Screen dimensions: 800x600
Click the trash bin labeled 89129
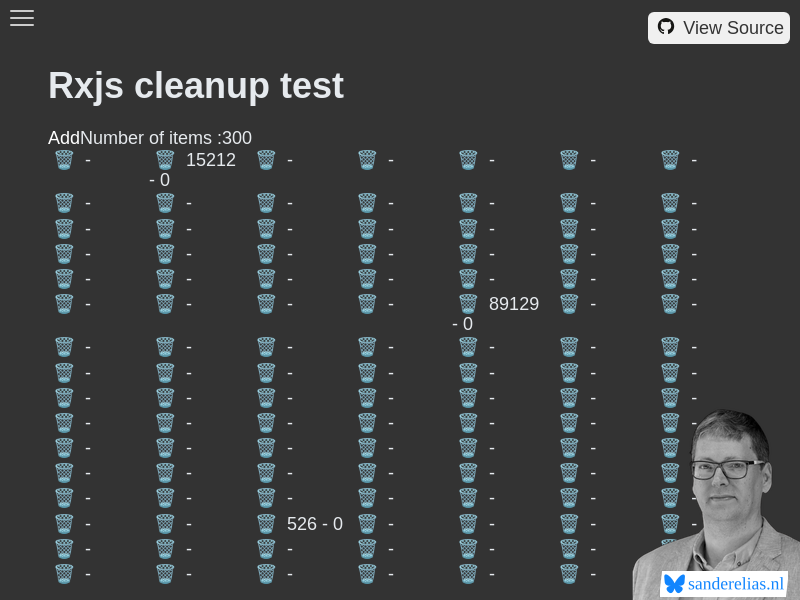click(x=467, y=303)
